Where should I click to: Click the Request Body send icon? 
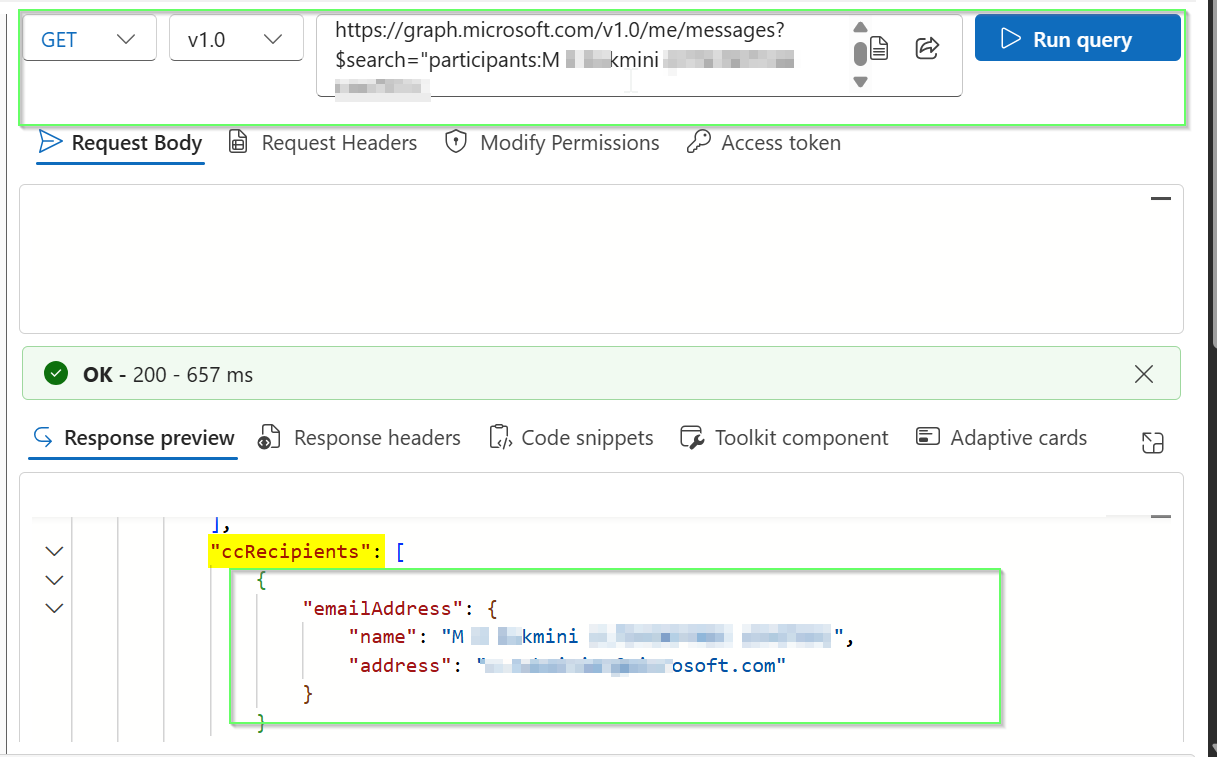(50, 142)
